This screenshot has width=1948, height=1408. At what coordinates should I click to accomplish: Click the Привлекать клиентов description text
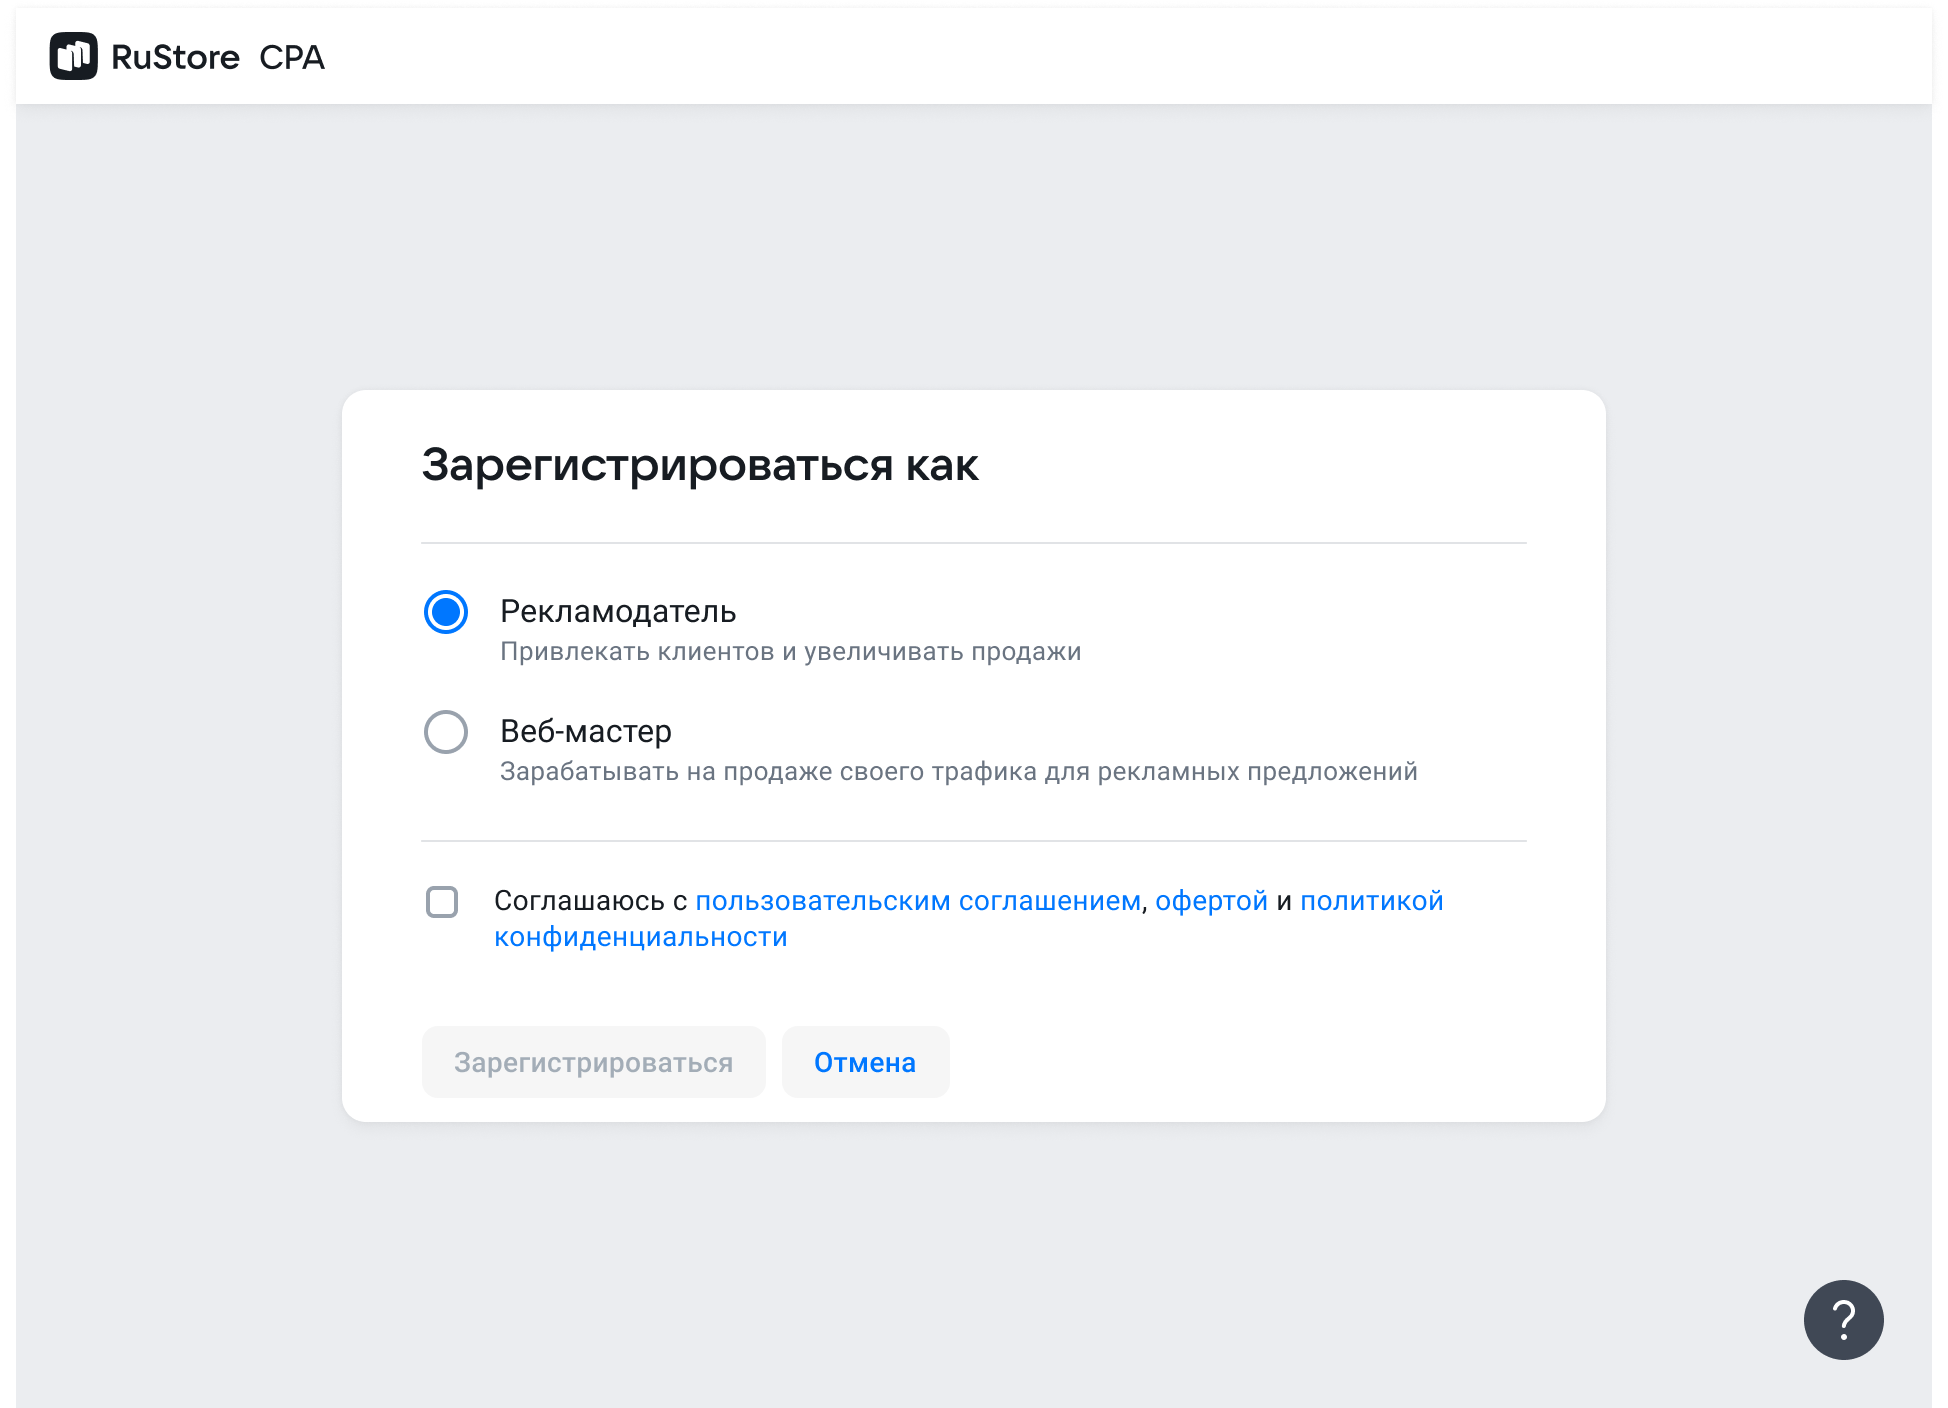pyautogui.click(x=790, y=652)
